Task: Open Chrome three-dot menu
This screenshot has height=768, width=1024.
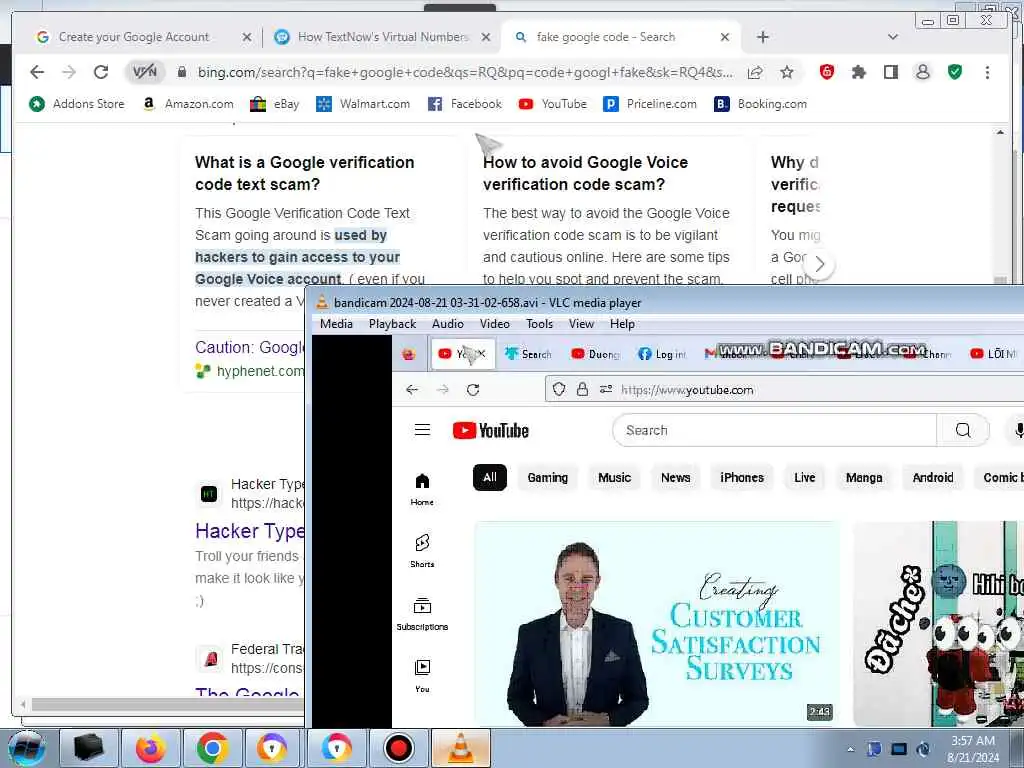Action: pos(987,72)
